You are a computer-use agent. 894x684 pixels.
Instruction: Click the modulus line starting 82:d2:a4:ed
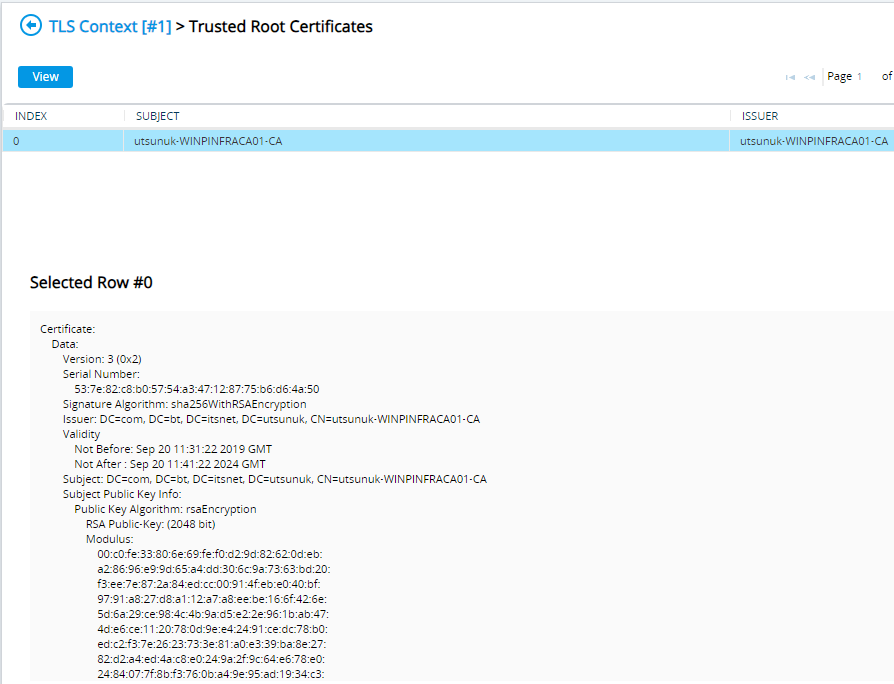[211, 659]
